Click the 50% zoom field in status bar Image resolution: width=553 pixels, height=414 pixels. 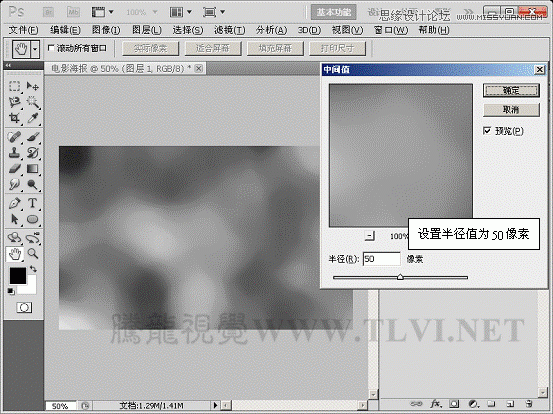pos(60,406)
